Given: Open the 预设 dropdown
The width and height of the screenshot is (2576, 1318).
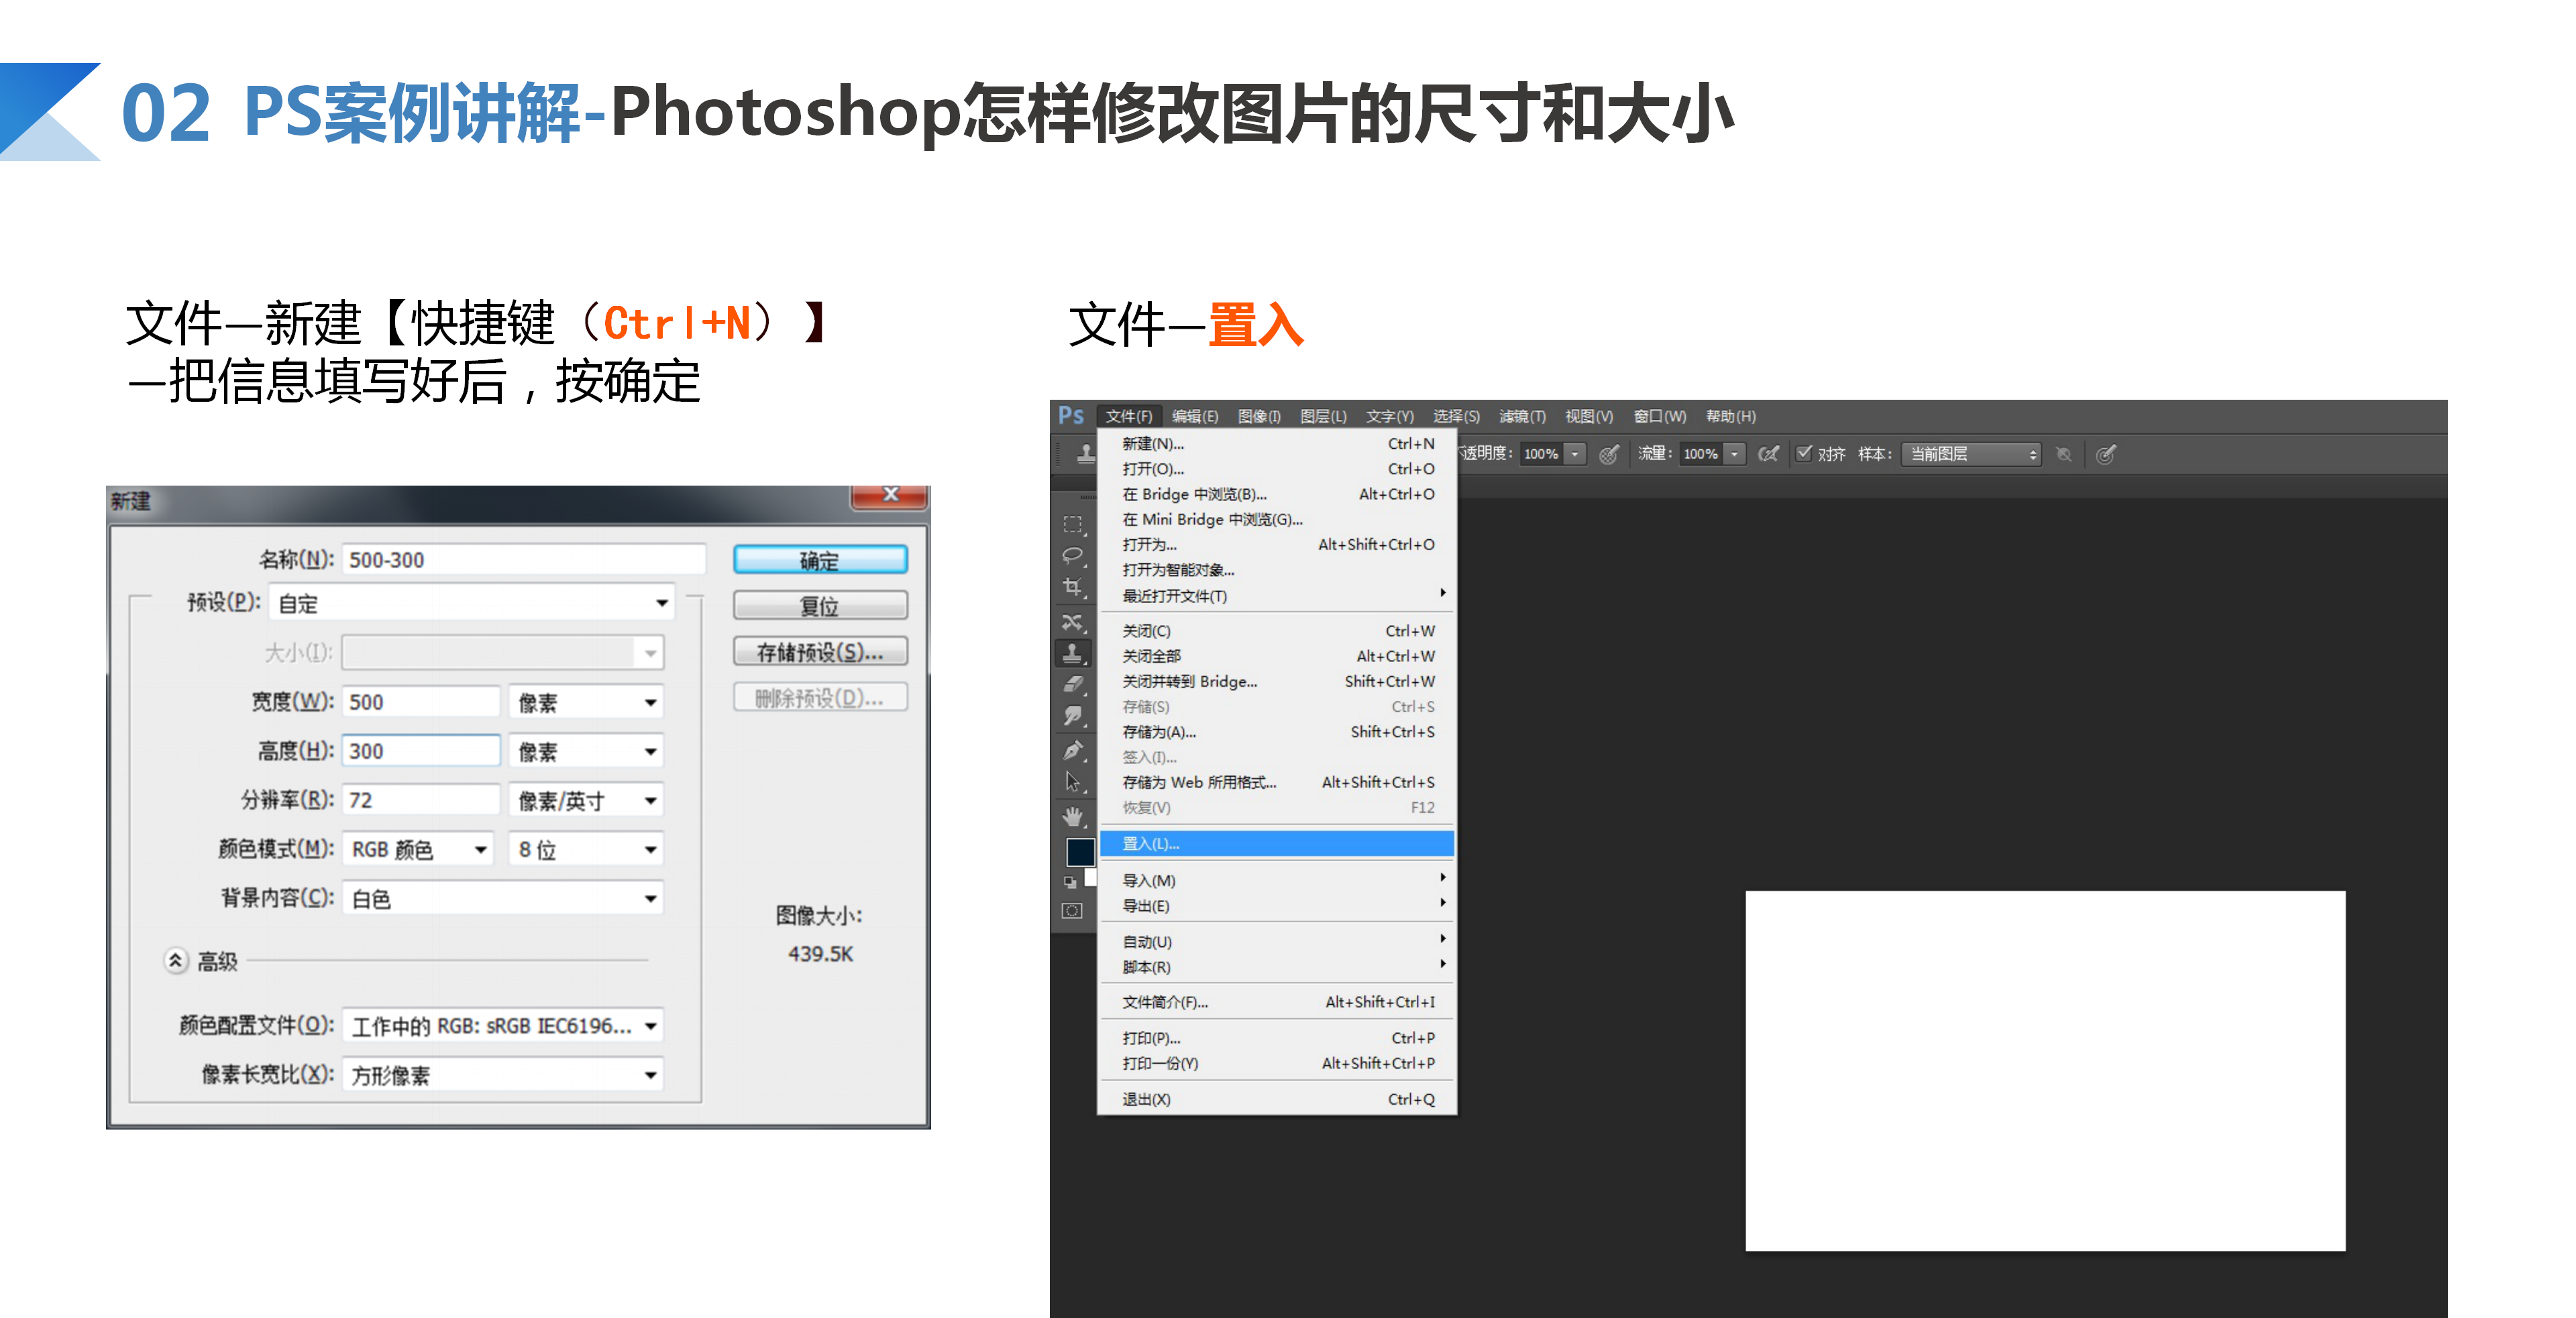Looking at the screenshot, I should pos(471,603).
